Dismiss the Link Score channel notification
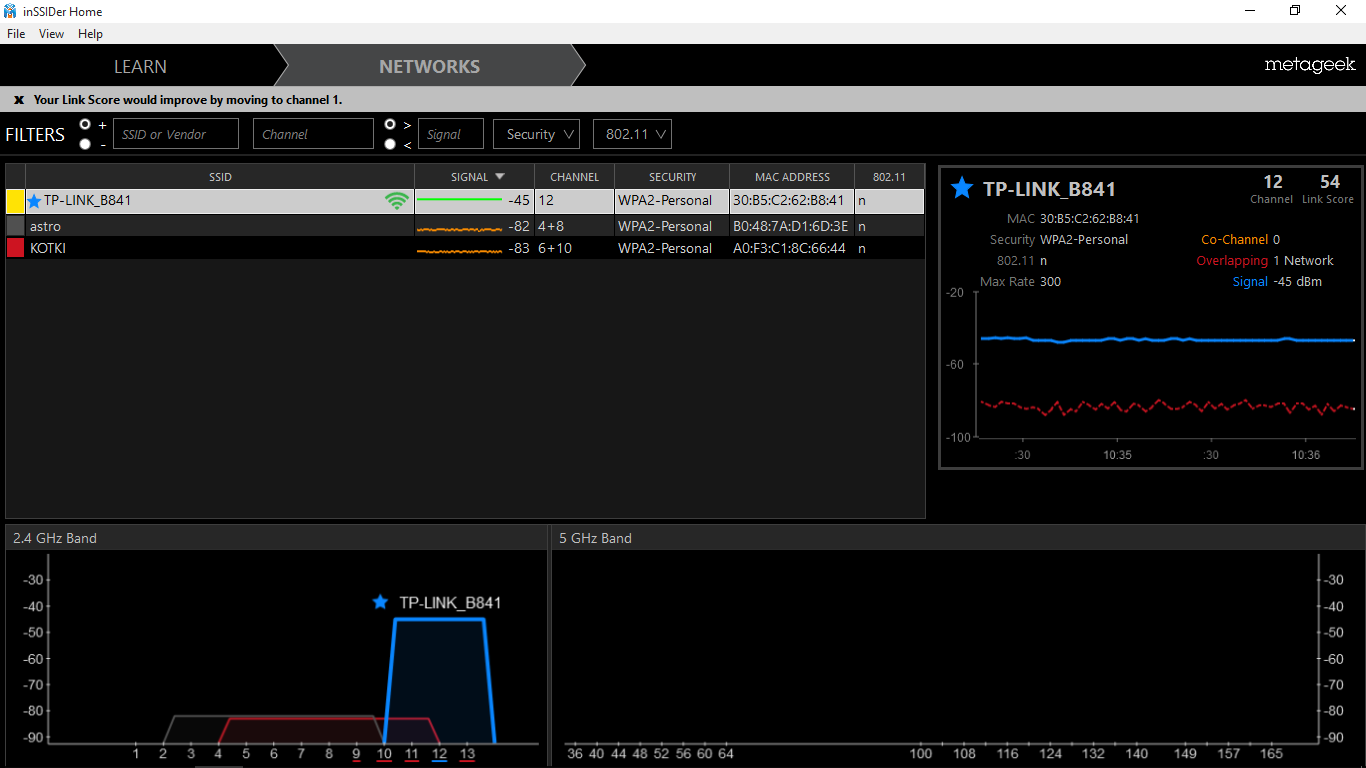Image resolution: width=1366 pixels, height=768 pixels. click(x=18, y=100)
